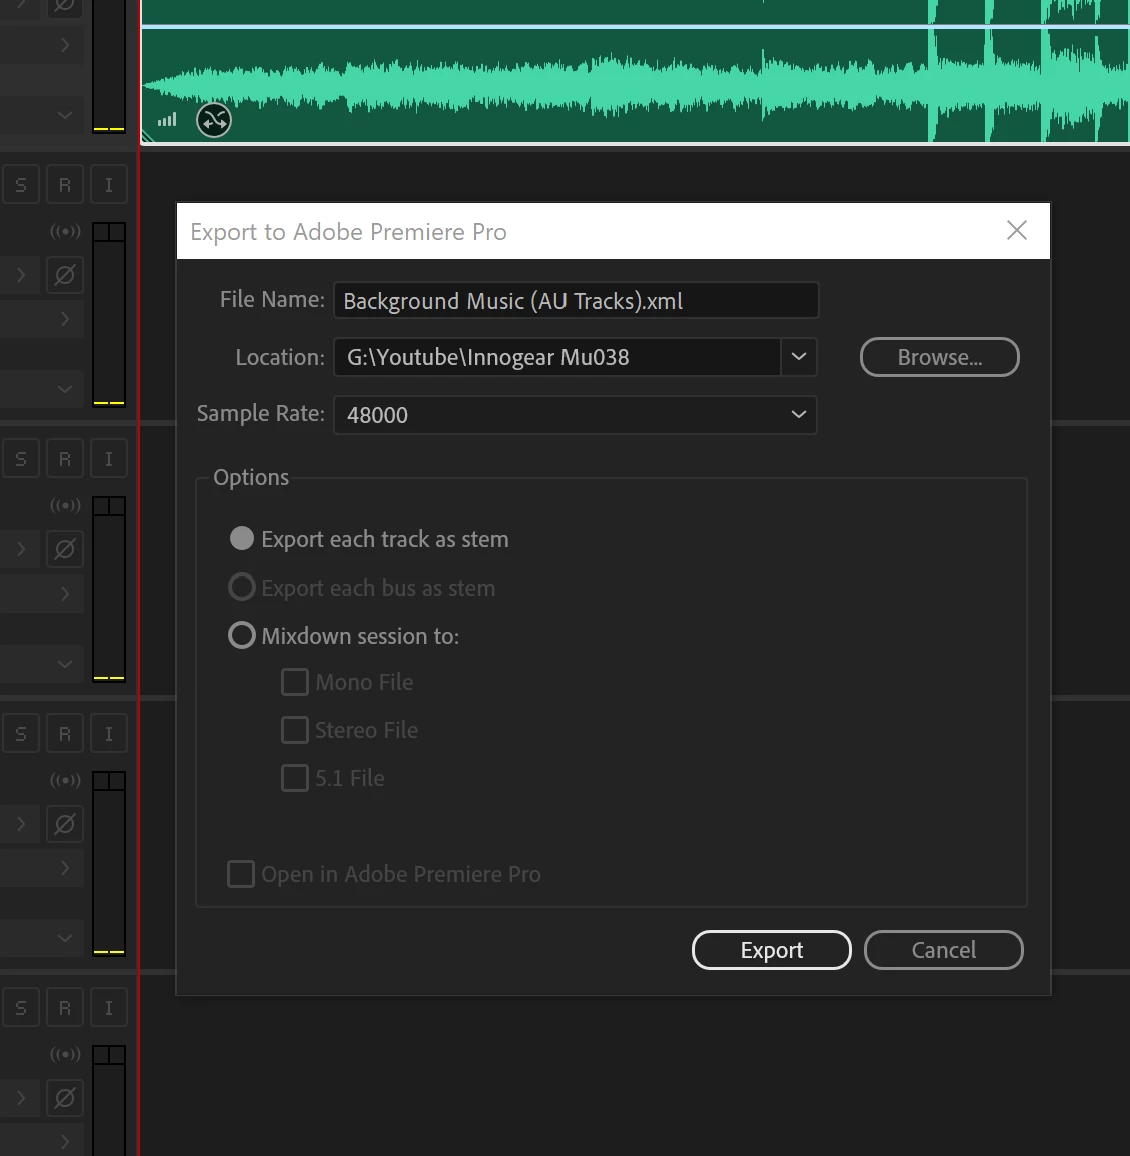Edit the File Name field

[576, 300]
